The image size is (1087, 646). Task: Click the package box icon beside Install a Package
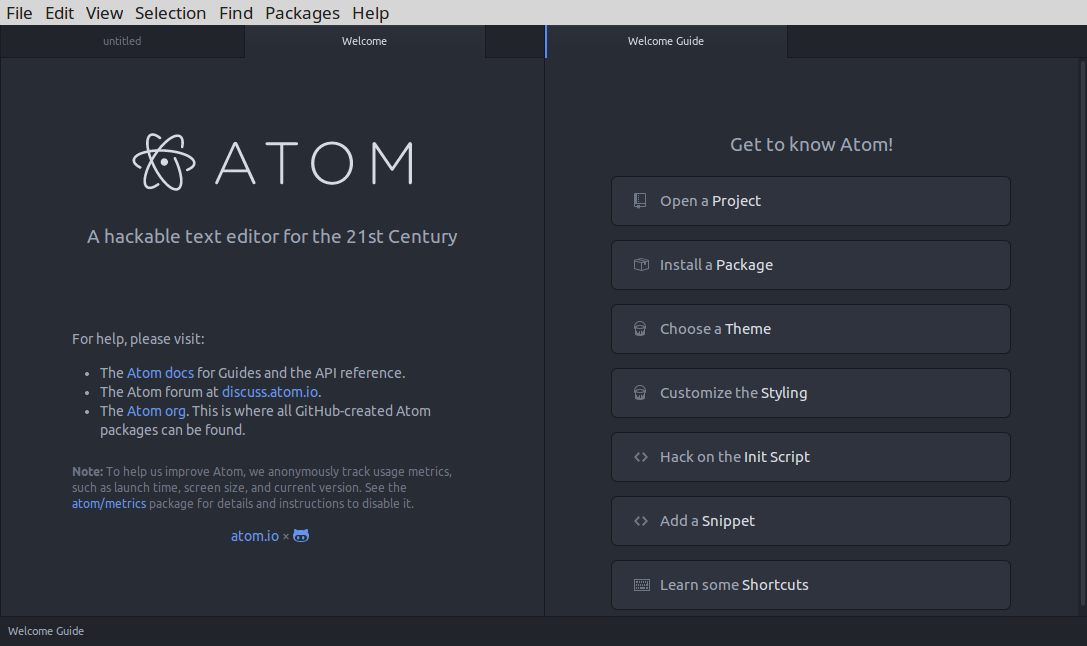coord(641,265)
